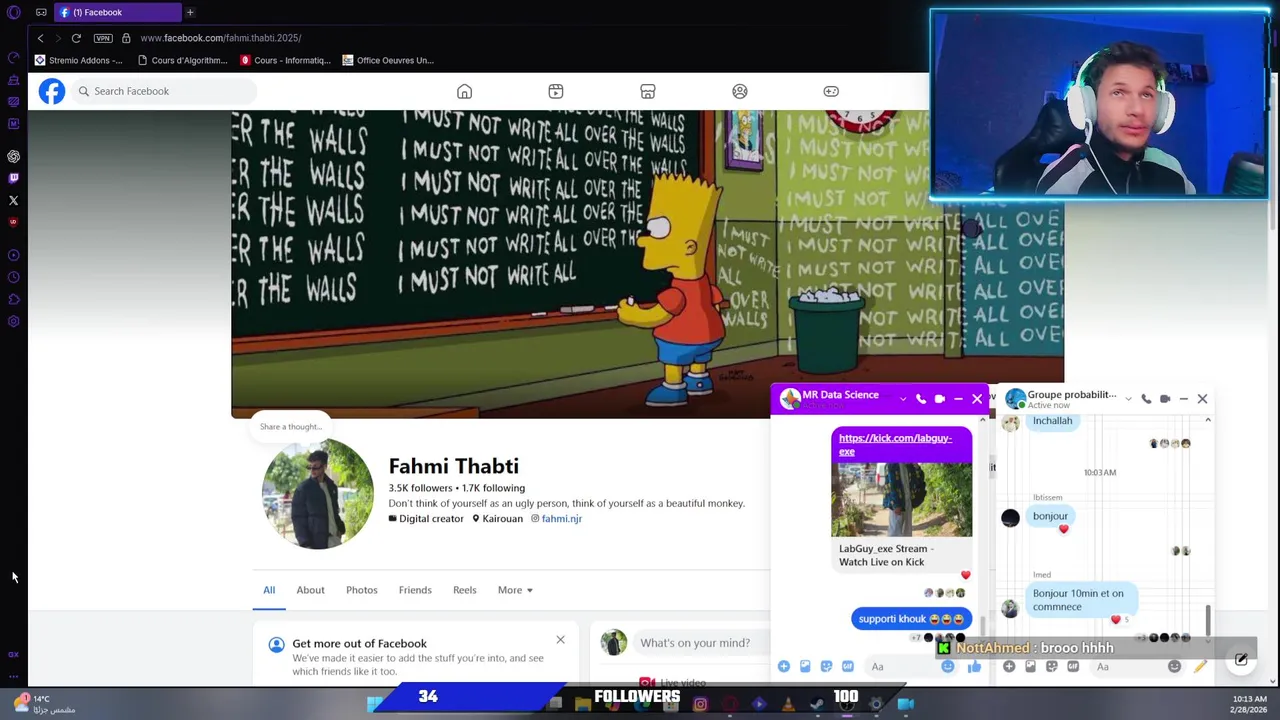Image resolution: width=1280 pixels, height=720 pixels.
Task: Click the 3.5K followers link
Action: (x=420, y=488)
